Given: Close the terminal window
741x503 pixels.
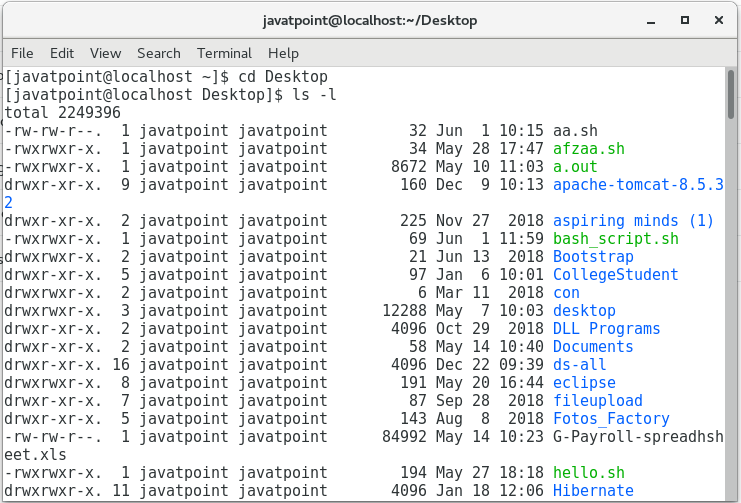Looking at the screenshot, I should click(x=716, y=19).
